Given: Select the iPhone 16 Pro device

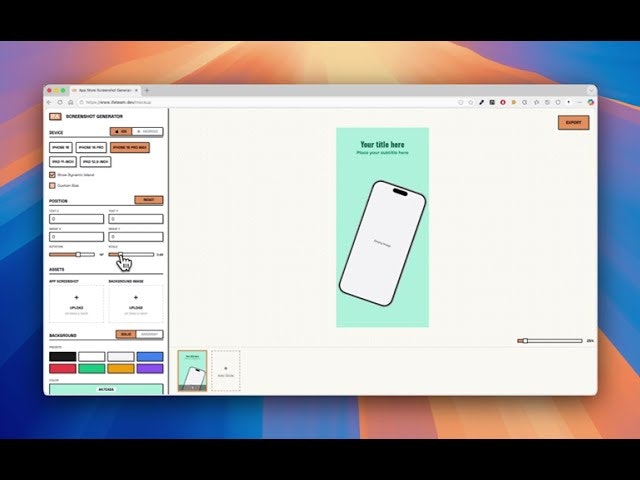Looking at the screenshot, I should coord(91,147).
